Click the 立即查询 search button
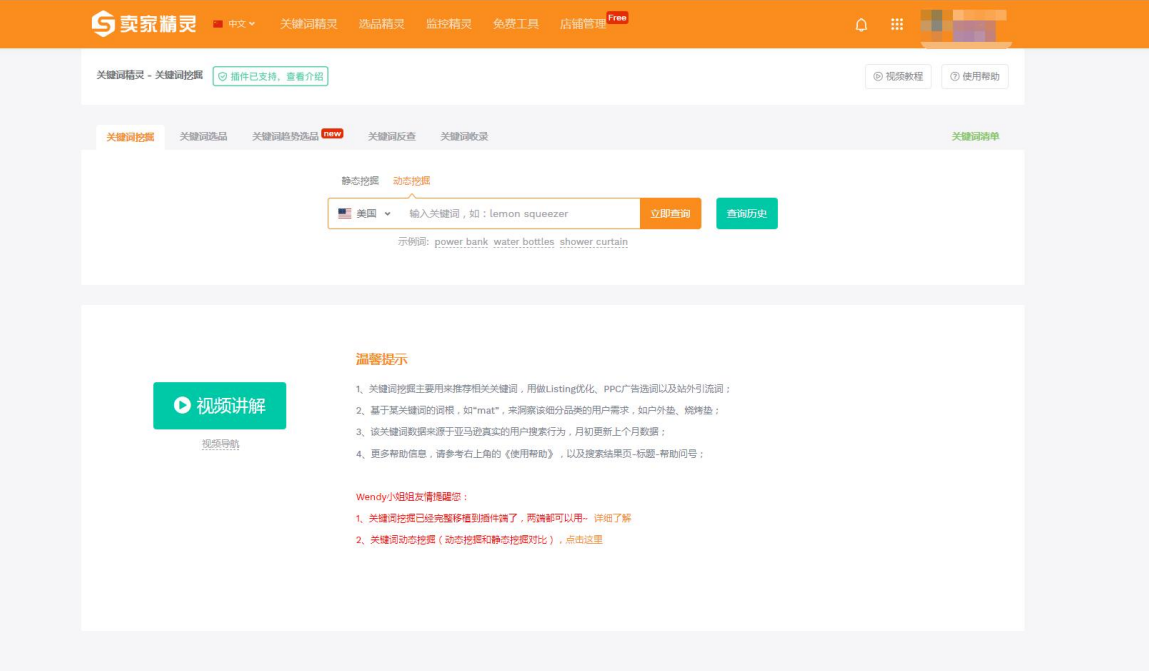Image resolution: width=1149 pixels, height=671 pixels. [670, 214]
